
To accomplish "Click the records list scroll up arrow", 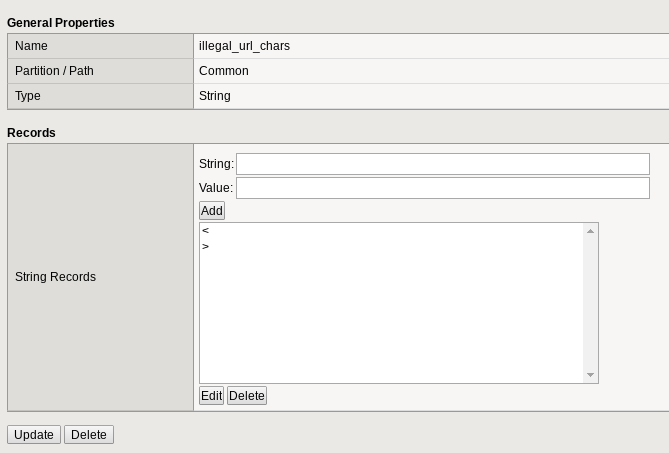I will pyautogui.click(x=590, y=231).
